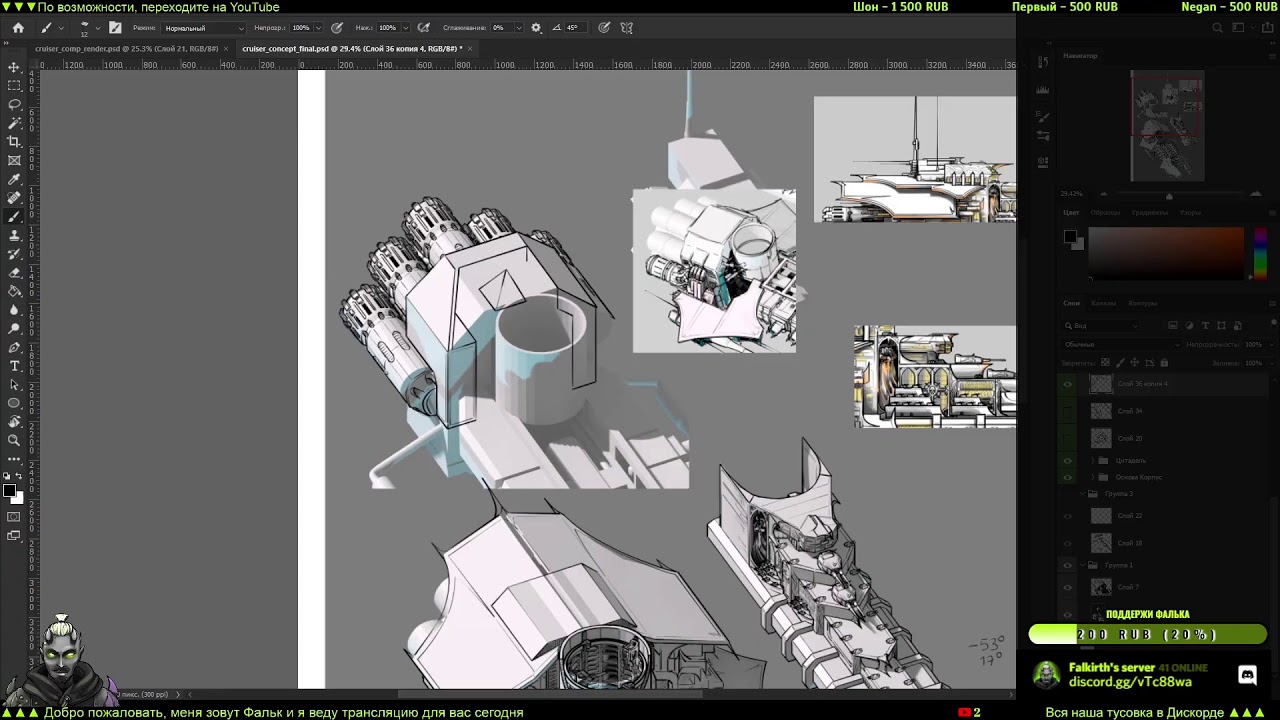
Task: Open the brush blend mode dropdown
Action: click(204, 28)
